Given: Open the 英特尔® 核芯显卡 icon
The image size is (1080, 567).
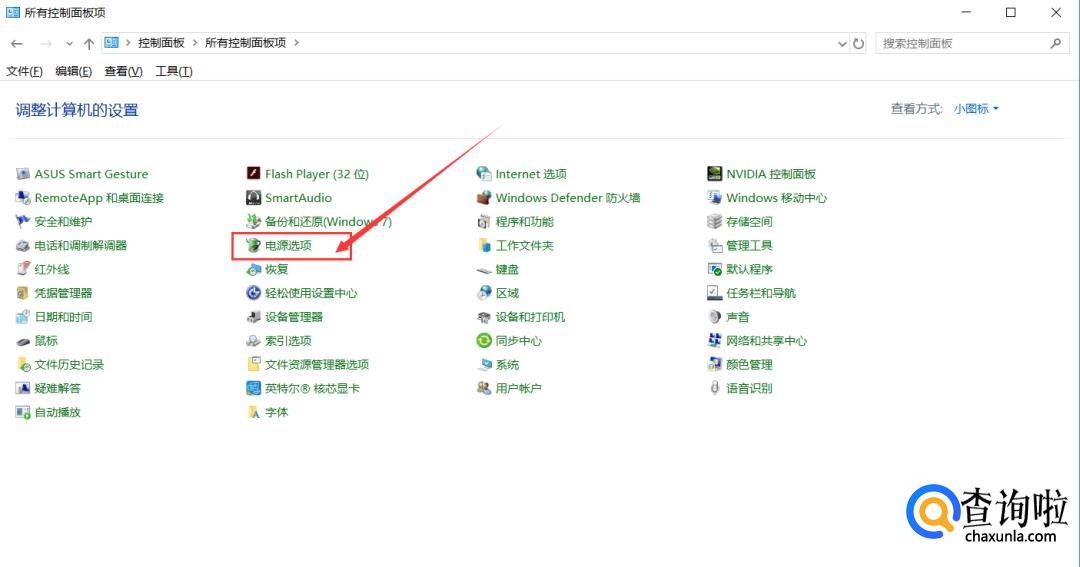Looking at the screenshot, I should click(253, 388).
